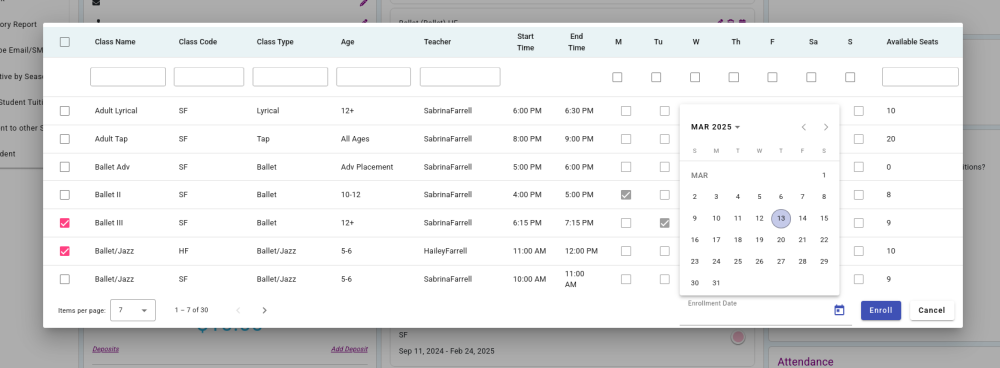The height and width of the screenshot is (368, 1000).
Task: Click the 1 – 7 of 30 pagination text
Action: click(191, 310)
